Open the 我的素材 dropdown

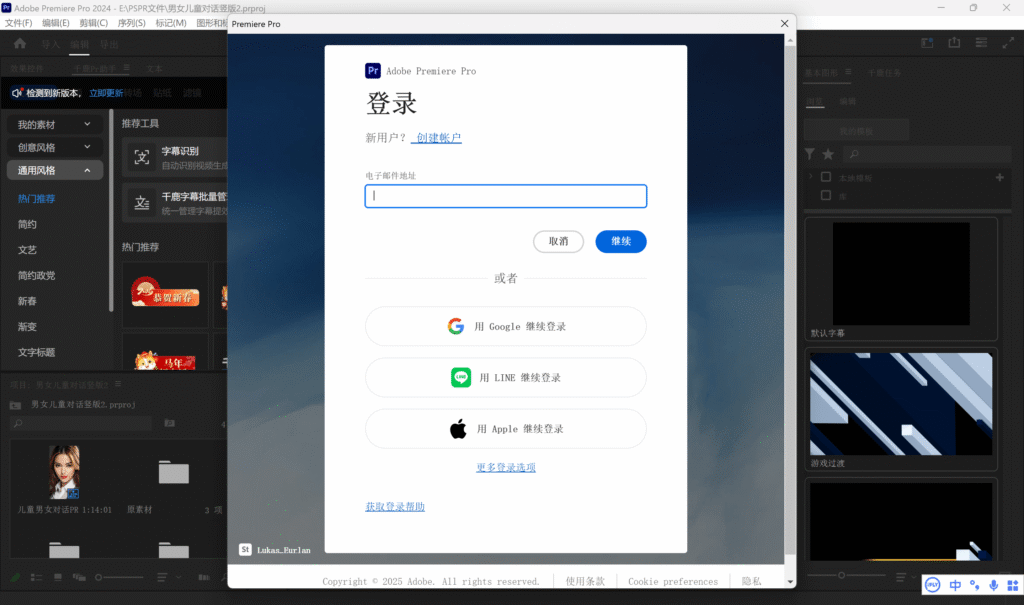[x=54, y=124]
